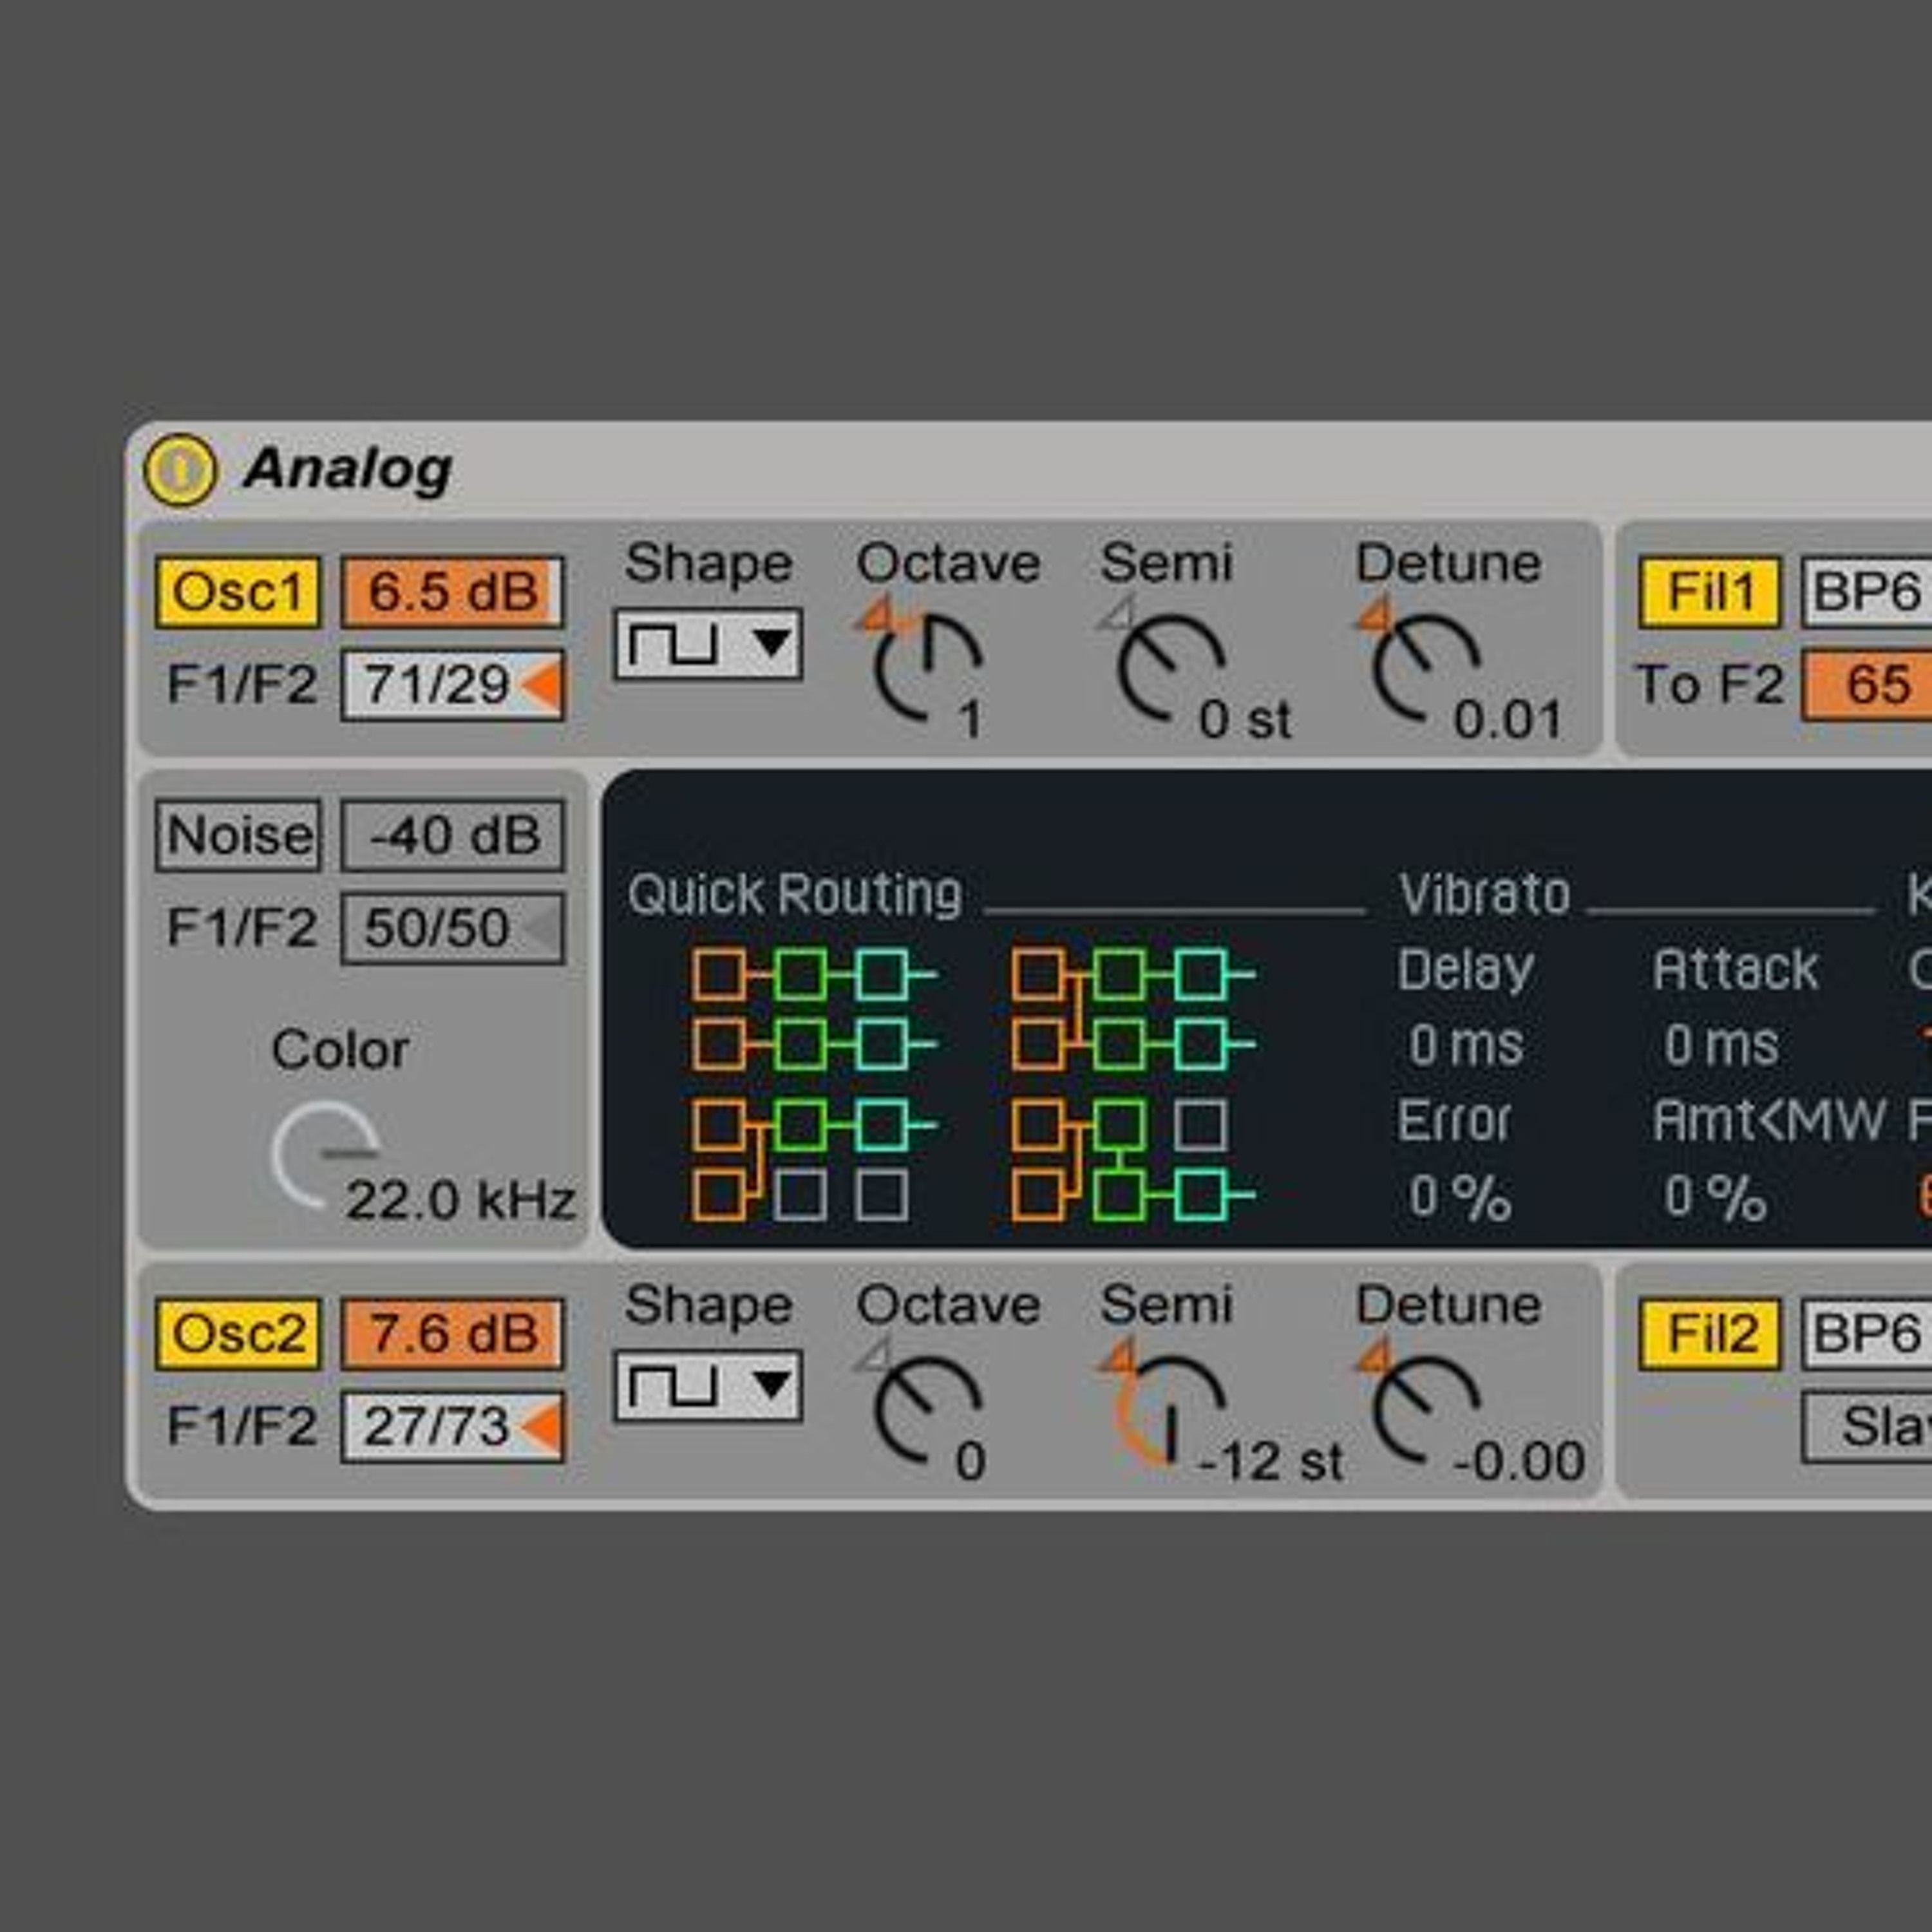1932x1932 pixels.
Task: Click Osc1 F1/F2 71/29 balance slider
Action: click(x=452, y=685)
